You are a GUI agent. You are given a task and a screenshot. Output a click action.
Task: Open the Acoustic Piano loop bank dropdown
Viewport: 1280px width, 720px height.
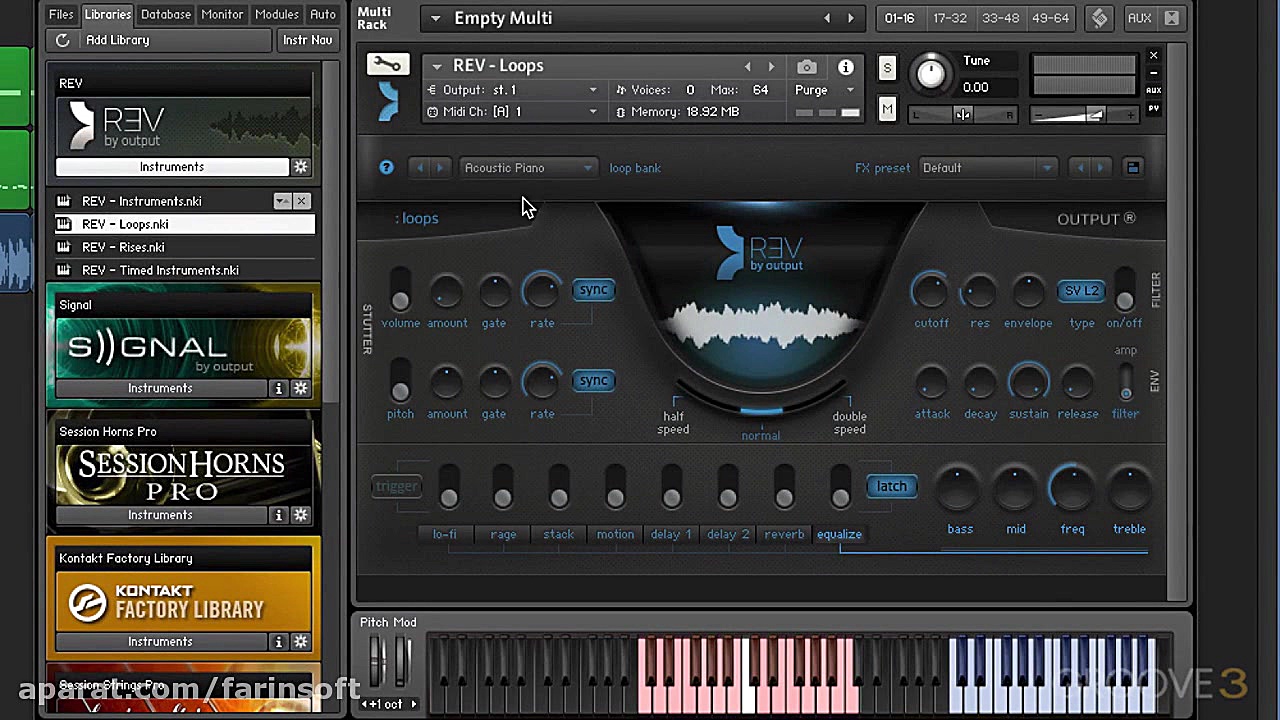point(528,168)
